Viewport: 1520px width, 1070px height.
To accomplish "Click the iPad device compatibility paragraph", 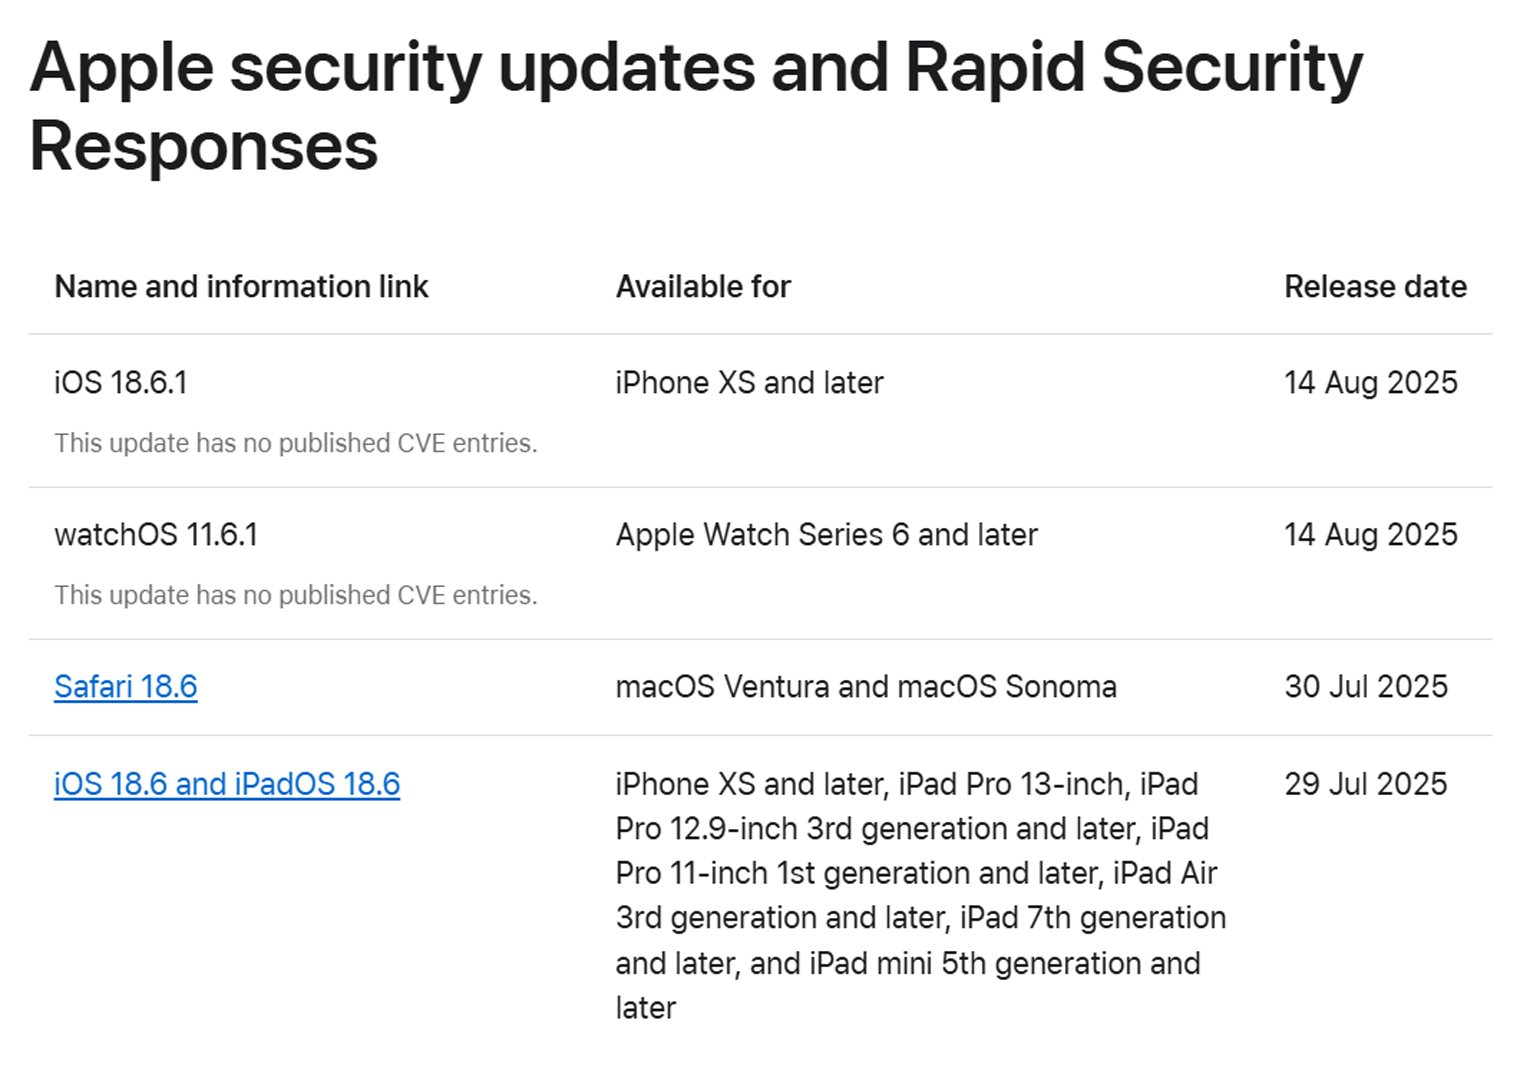I will pyautogui.click(x=921, y=895).
